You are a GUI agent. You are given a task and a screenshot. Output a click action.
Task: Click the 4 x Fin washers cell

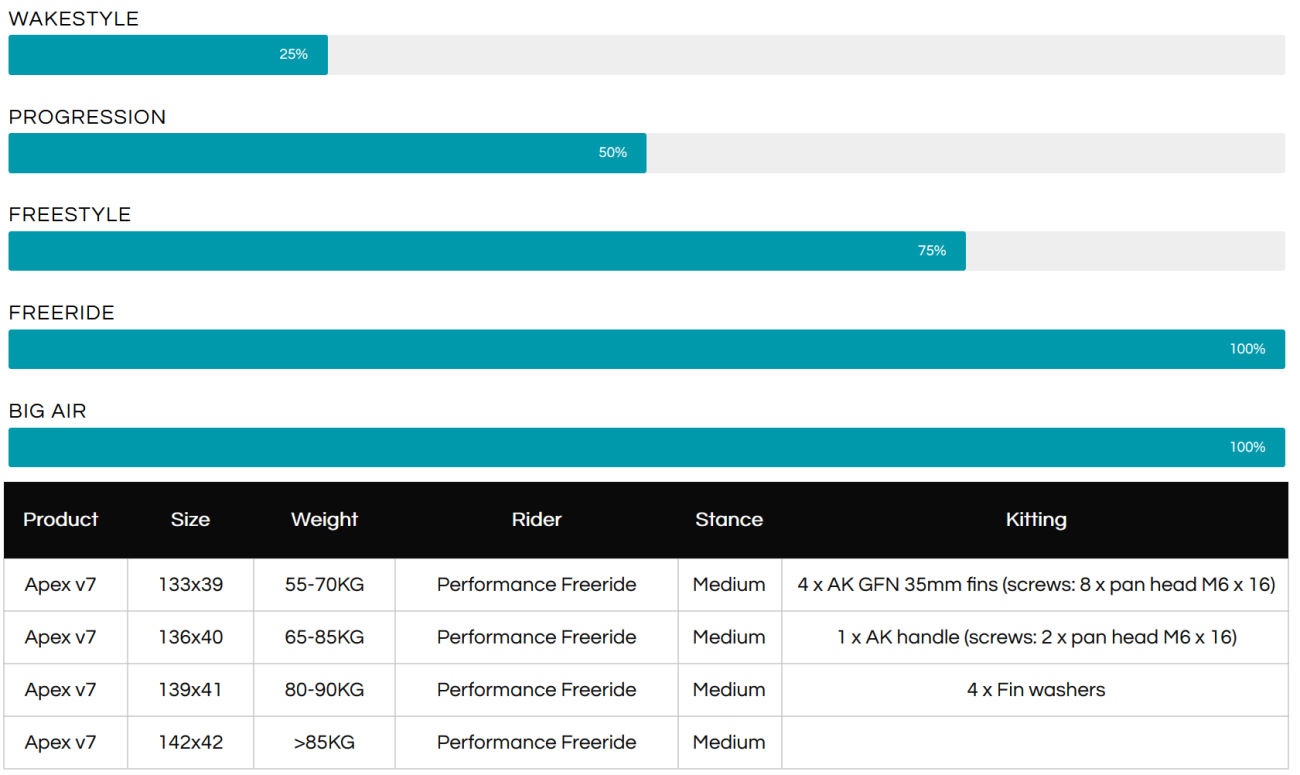[x=1035, y=690]
